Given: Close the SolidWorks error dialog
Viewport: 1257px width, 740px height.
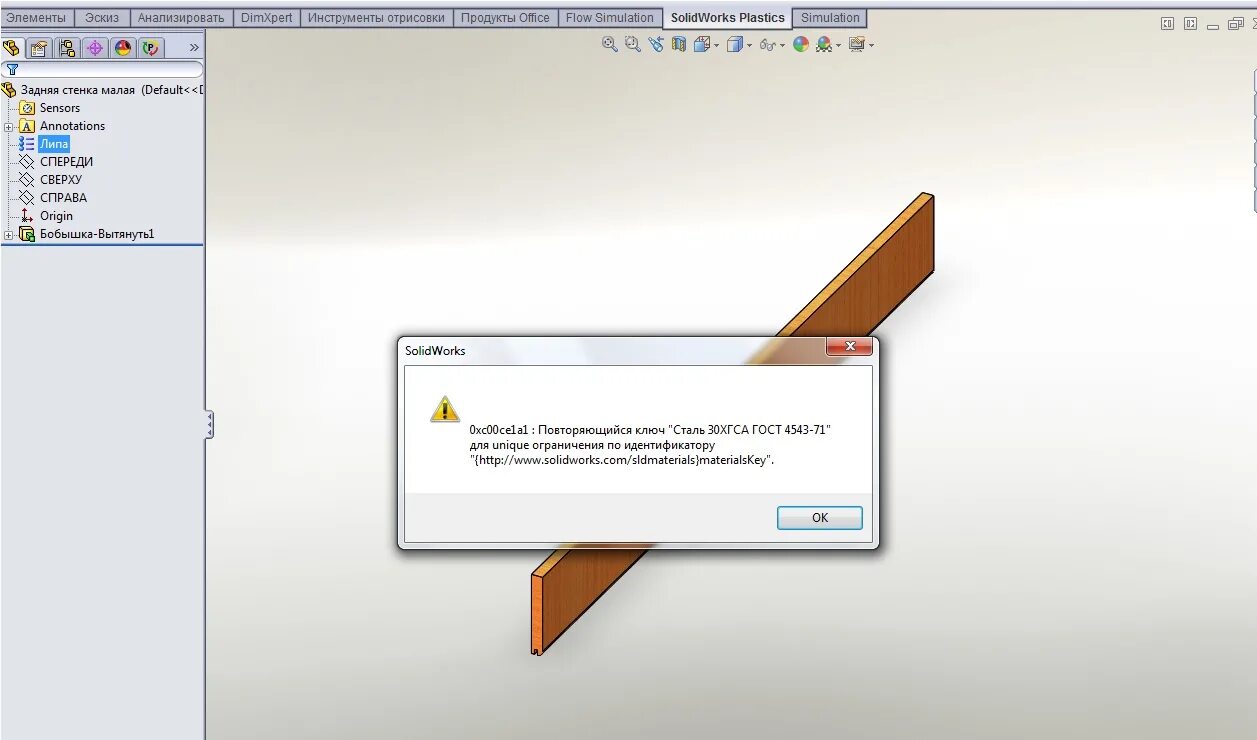Looking at the screenshot, I should (850, 347).
